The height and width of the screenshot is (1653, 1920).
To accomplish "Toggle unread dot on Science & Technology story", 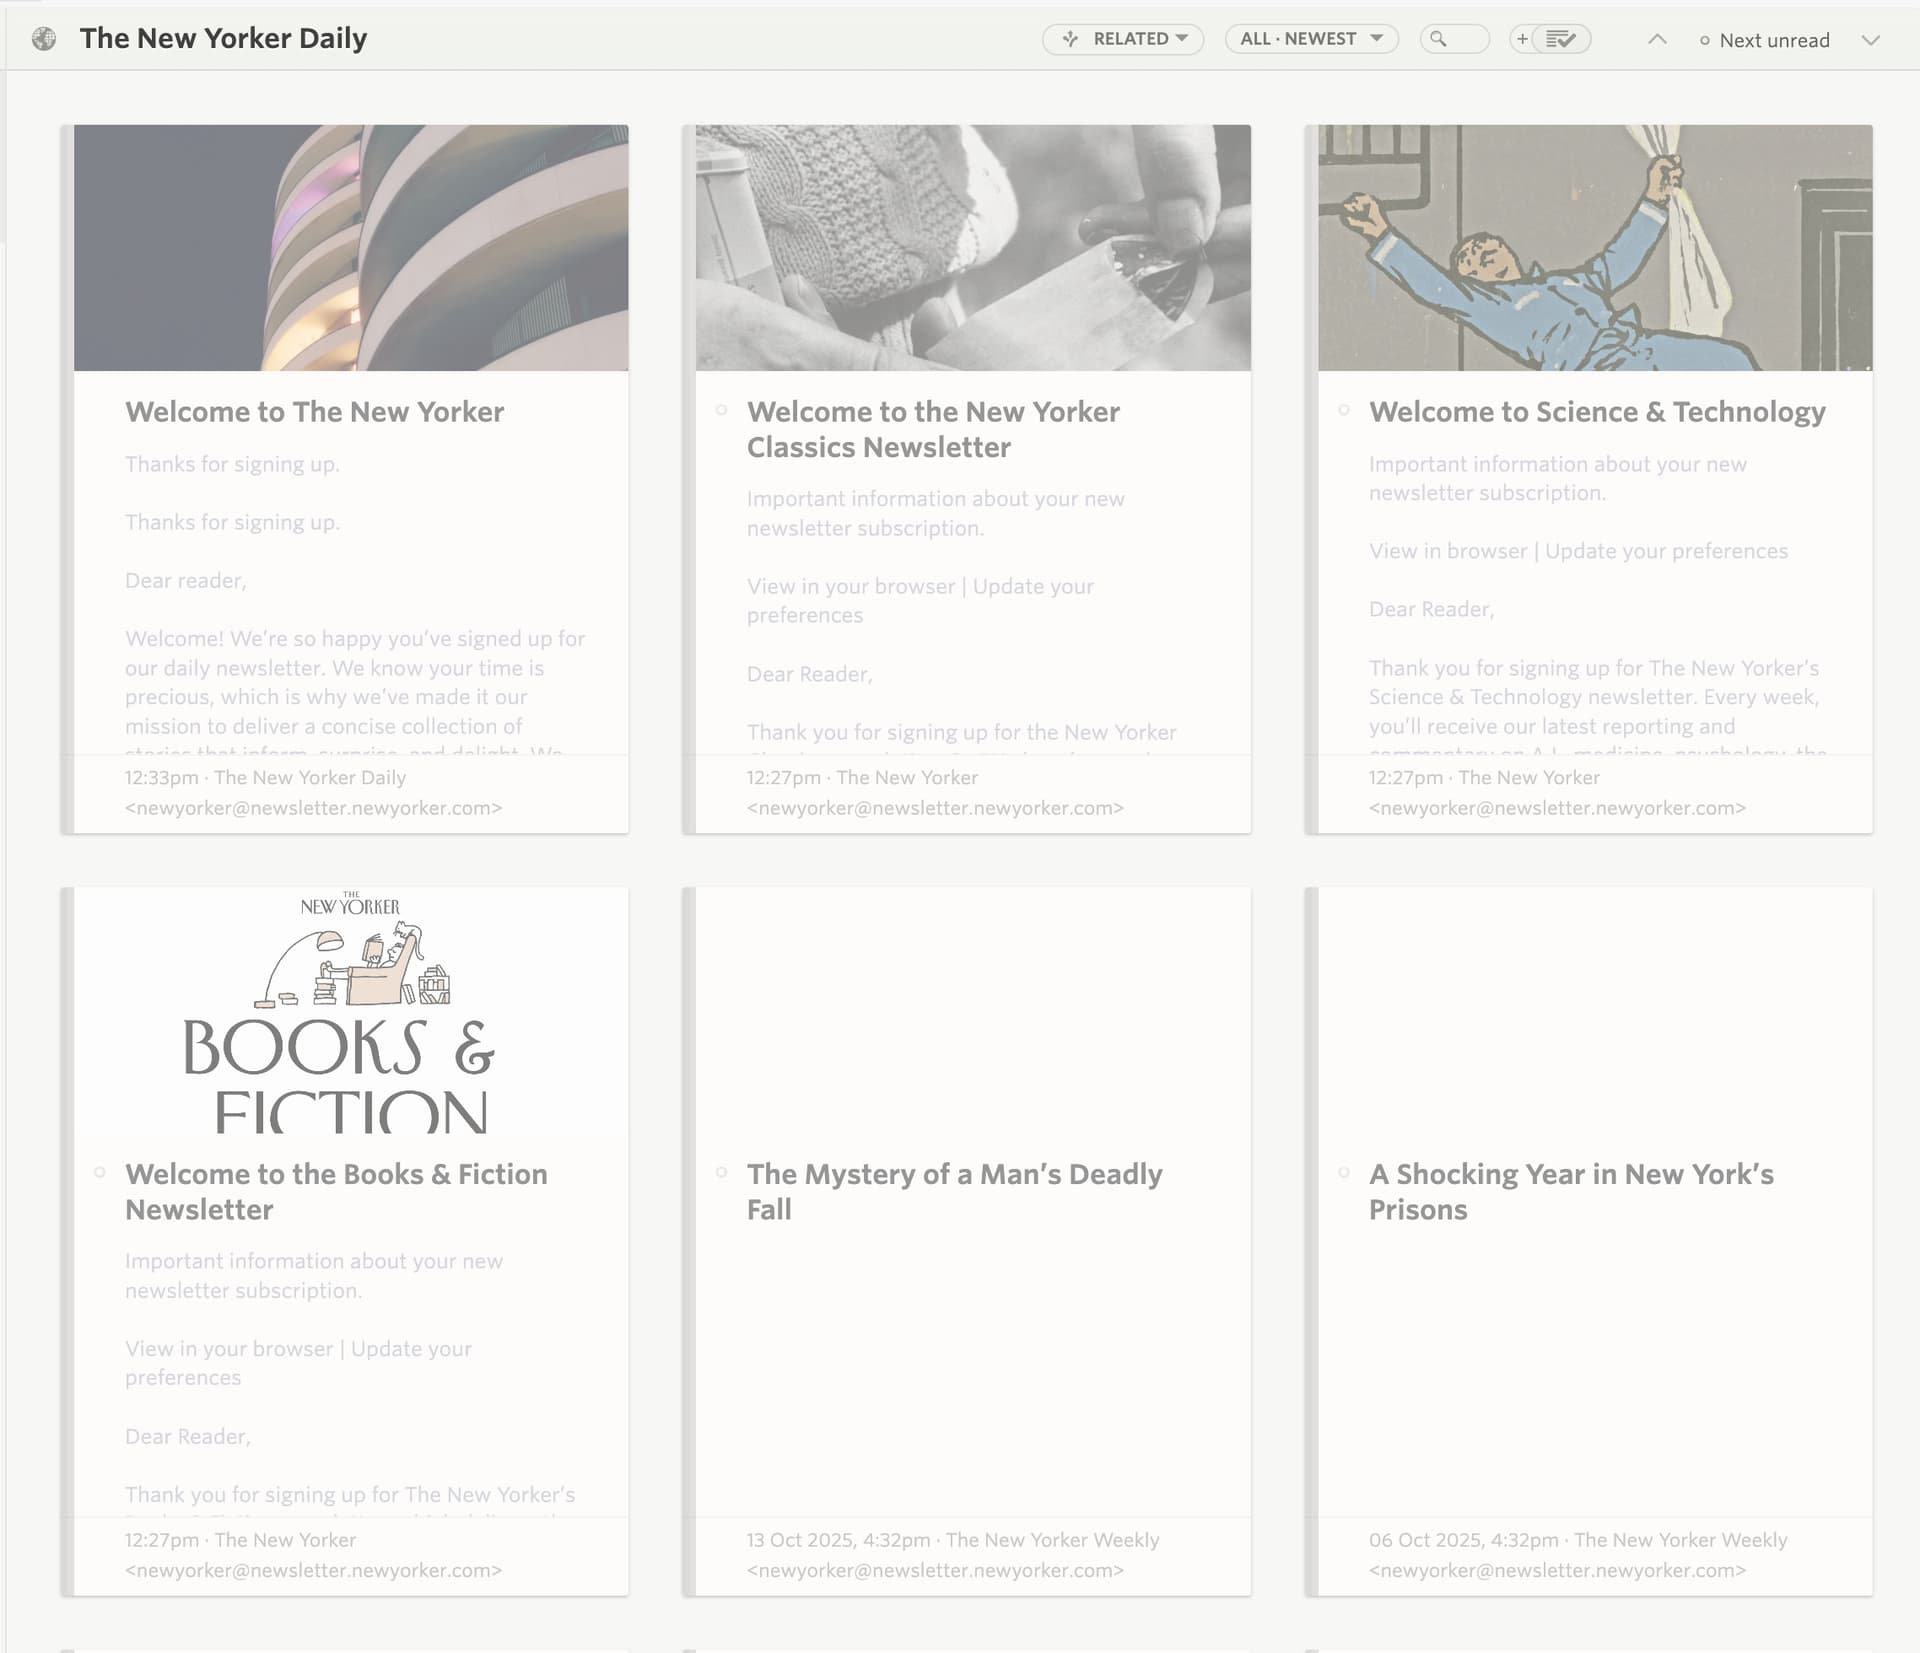I will pos(1343,410).
